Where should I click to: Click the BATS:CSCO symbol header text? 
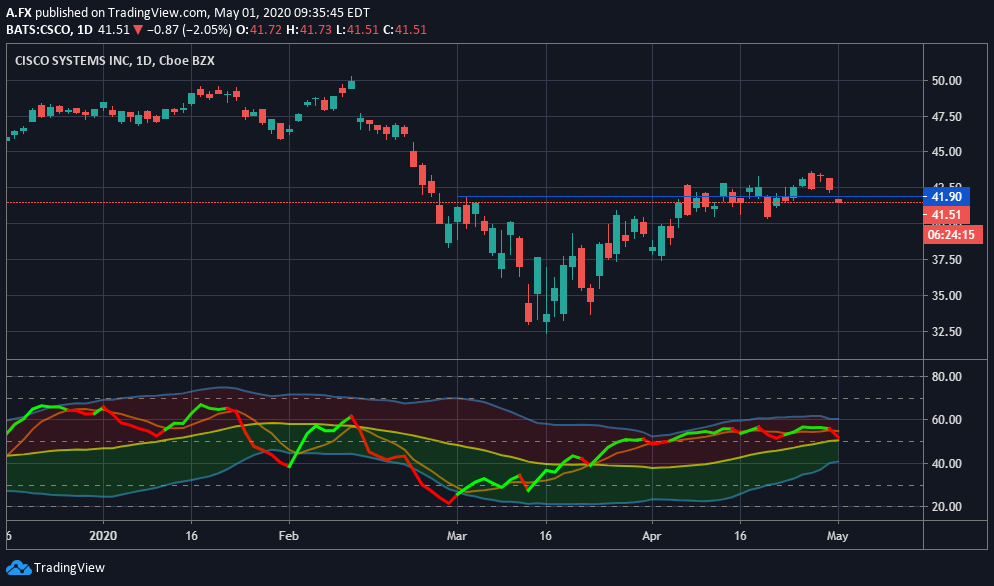[39, 30]
